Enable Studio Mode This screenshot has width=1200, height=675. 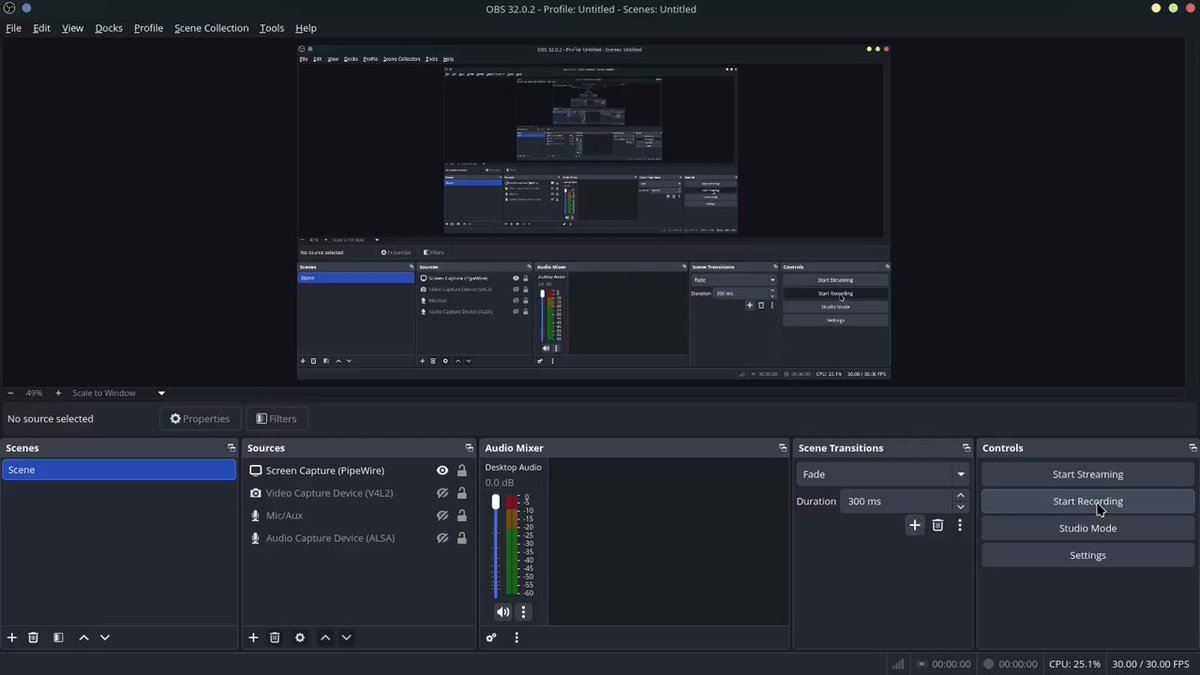click(1088, 528)
